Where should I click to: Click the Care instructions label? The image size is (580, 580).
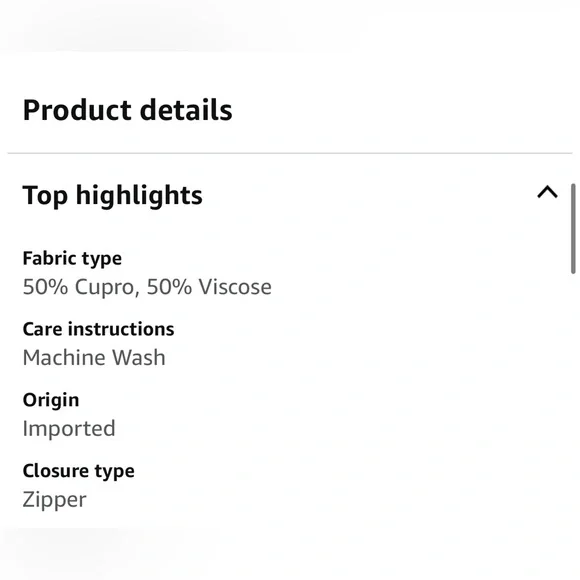click(x=98, y=329)
